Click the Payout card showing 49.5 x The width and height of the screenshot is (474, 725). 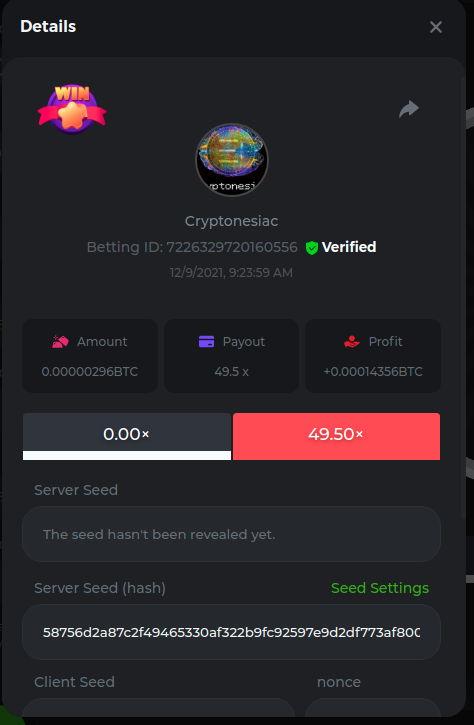click(x=231, y=356)
